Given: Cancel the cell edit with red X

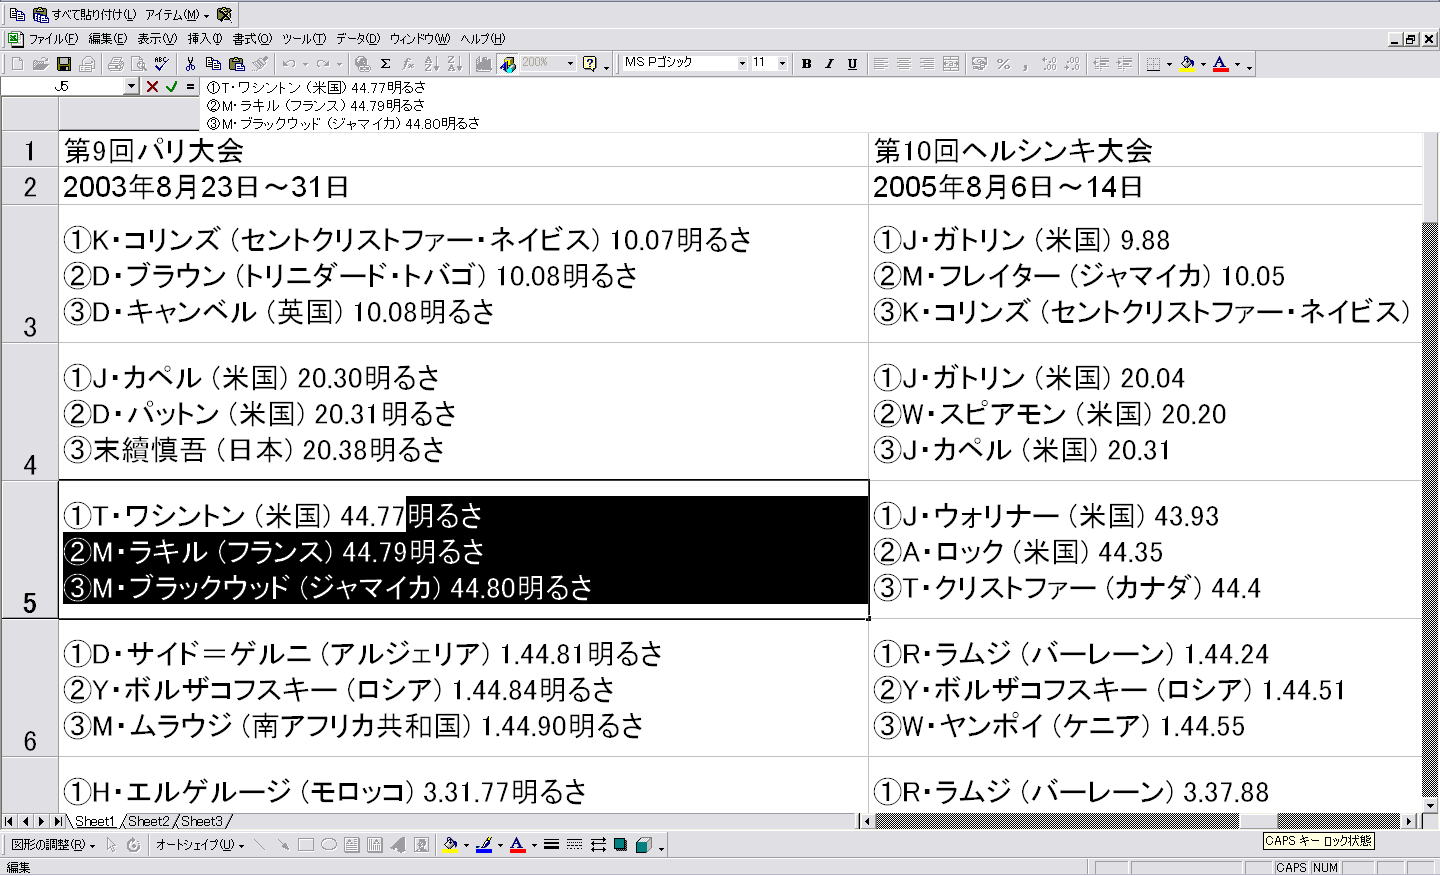Looking at the screenshot, I should pyautogui.click(x=152, y=87).
